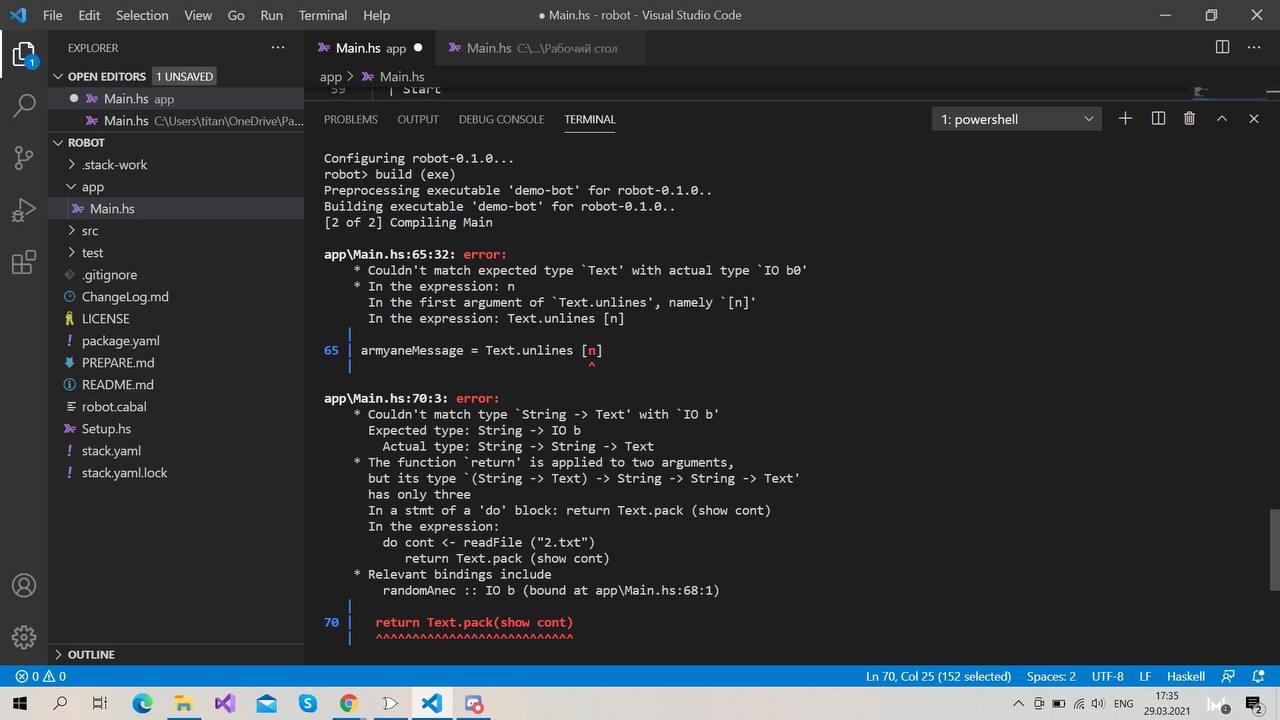Split the editor to the right
The width and height of the screenshot is (1280, 720).
pyautogui.click(x=1222, y=47)
